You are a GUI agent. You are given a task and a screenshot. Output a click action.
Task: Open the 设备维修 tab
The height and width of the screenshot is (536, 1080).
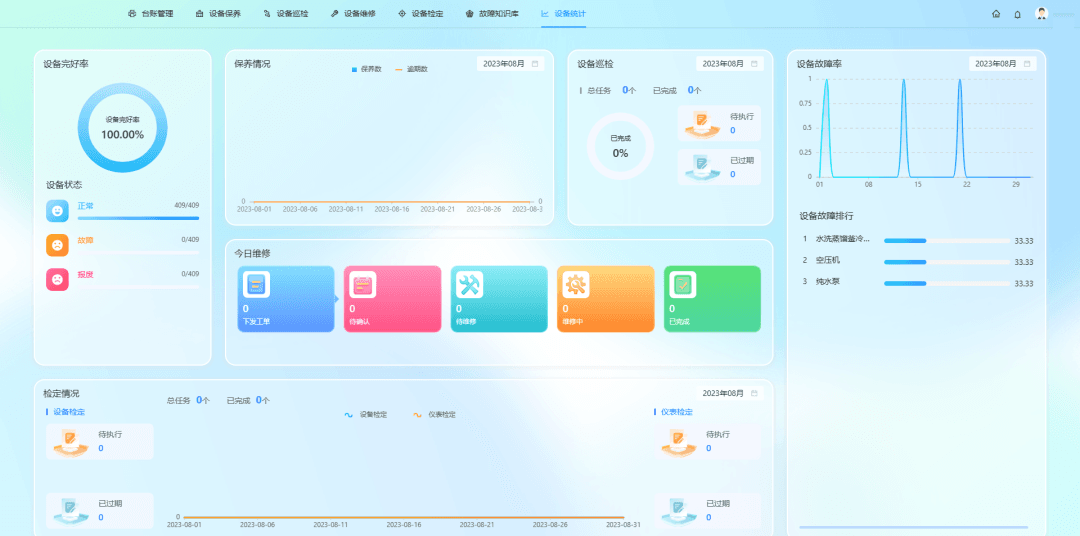[x=353, y=14]
